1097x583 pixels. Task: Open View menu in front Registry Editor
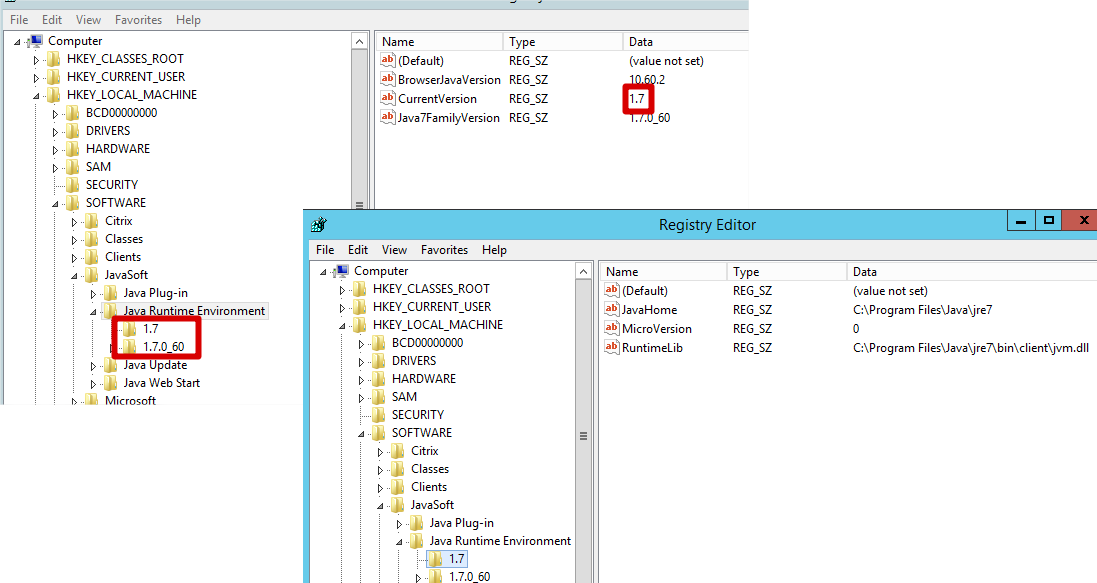(x=394, y=250)
